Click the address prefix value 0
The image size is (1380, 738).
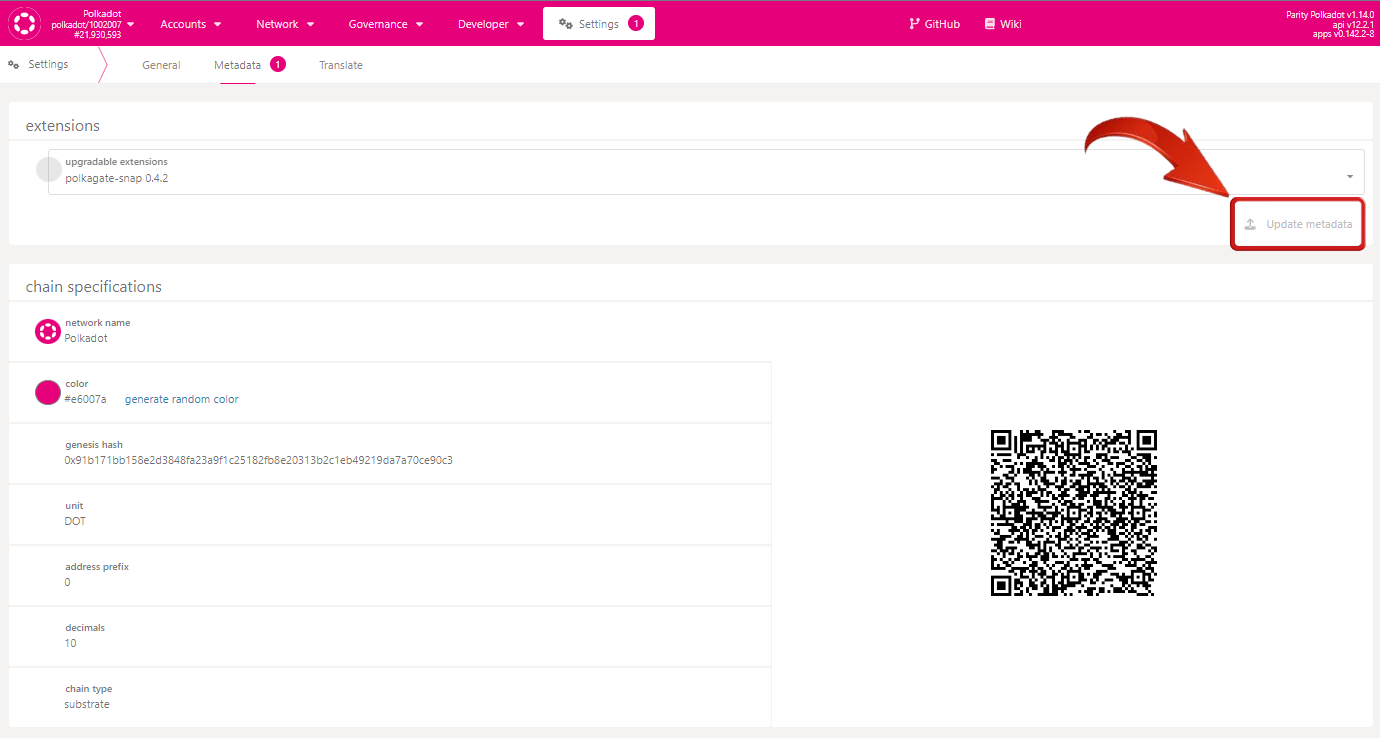pyautogui.click(x=68, y=582)
